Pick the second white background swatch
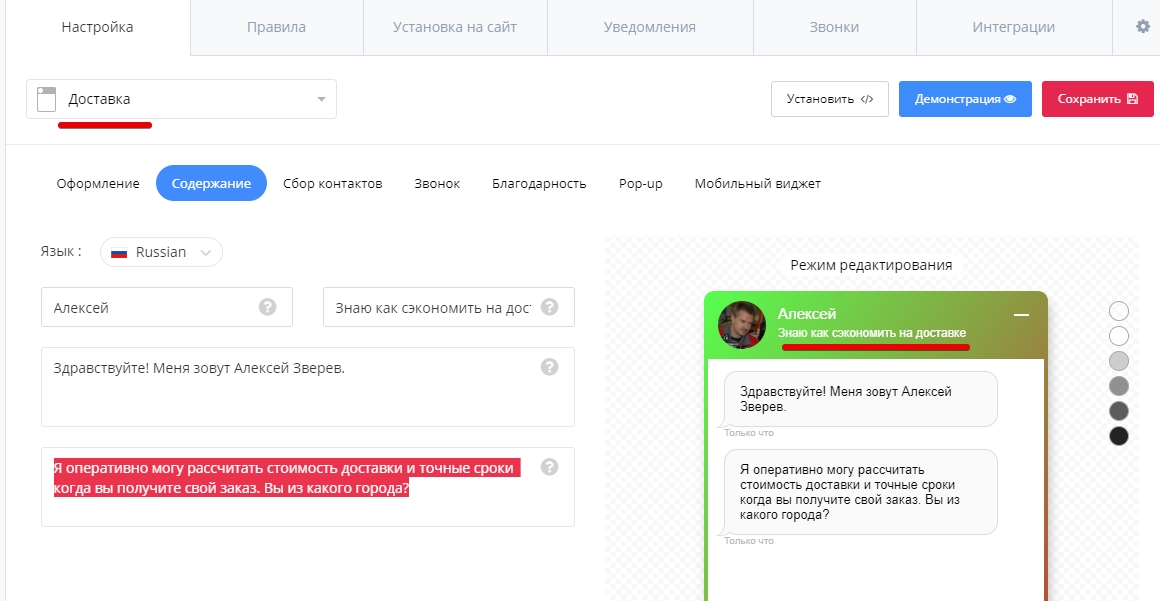Image resolution: width=1160 pixels, height=601 pixels. [x=1119, y=336]
